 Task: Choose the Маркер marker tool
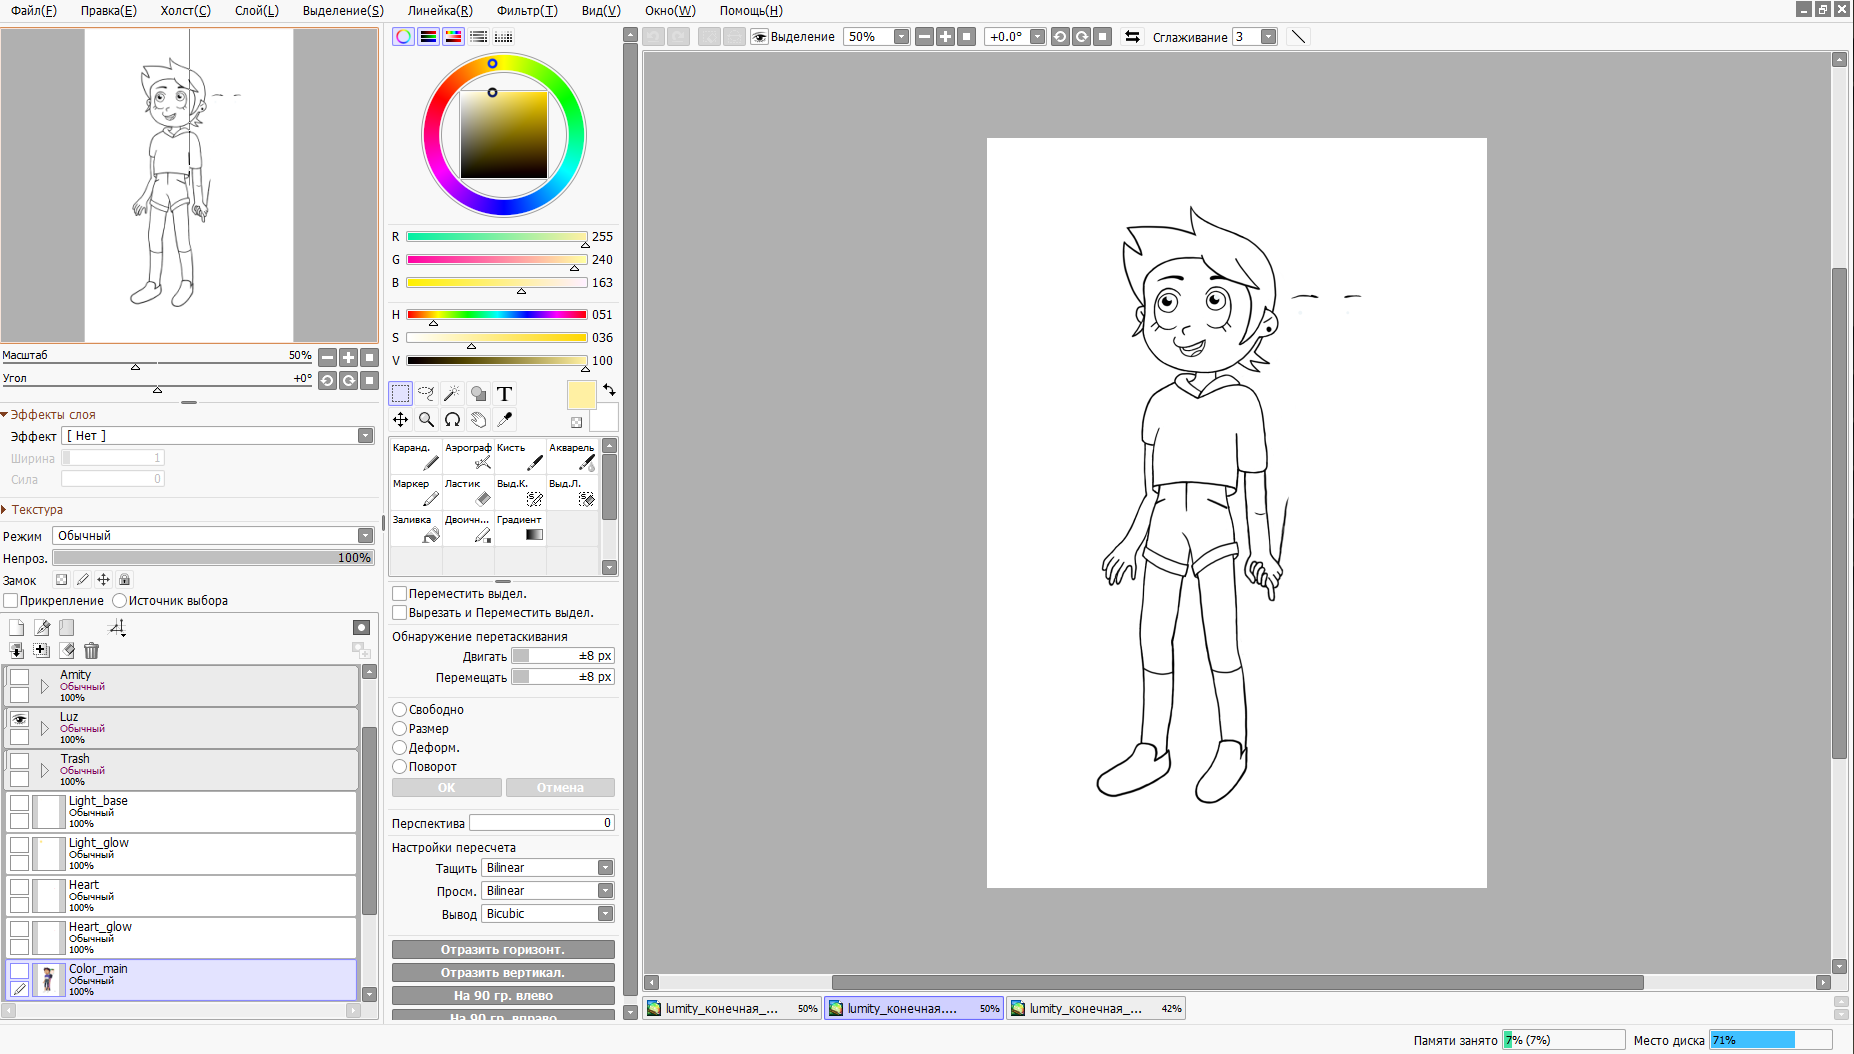point(416,492)
